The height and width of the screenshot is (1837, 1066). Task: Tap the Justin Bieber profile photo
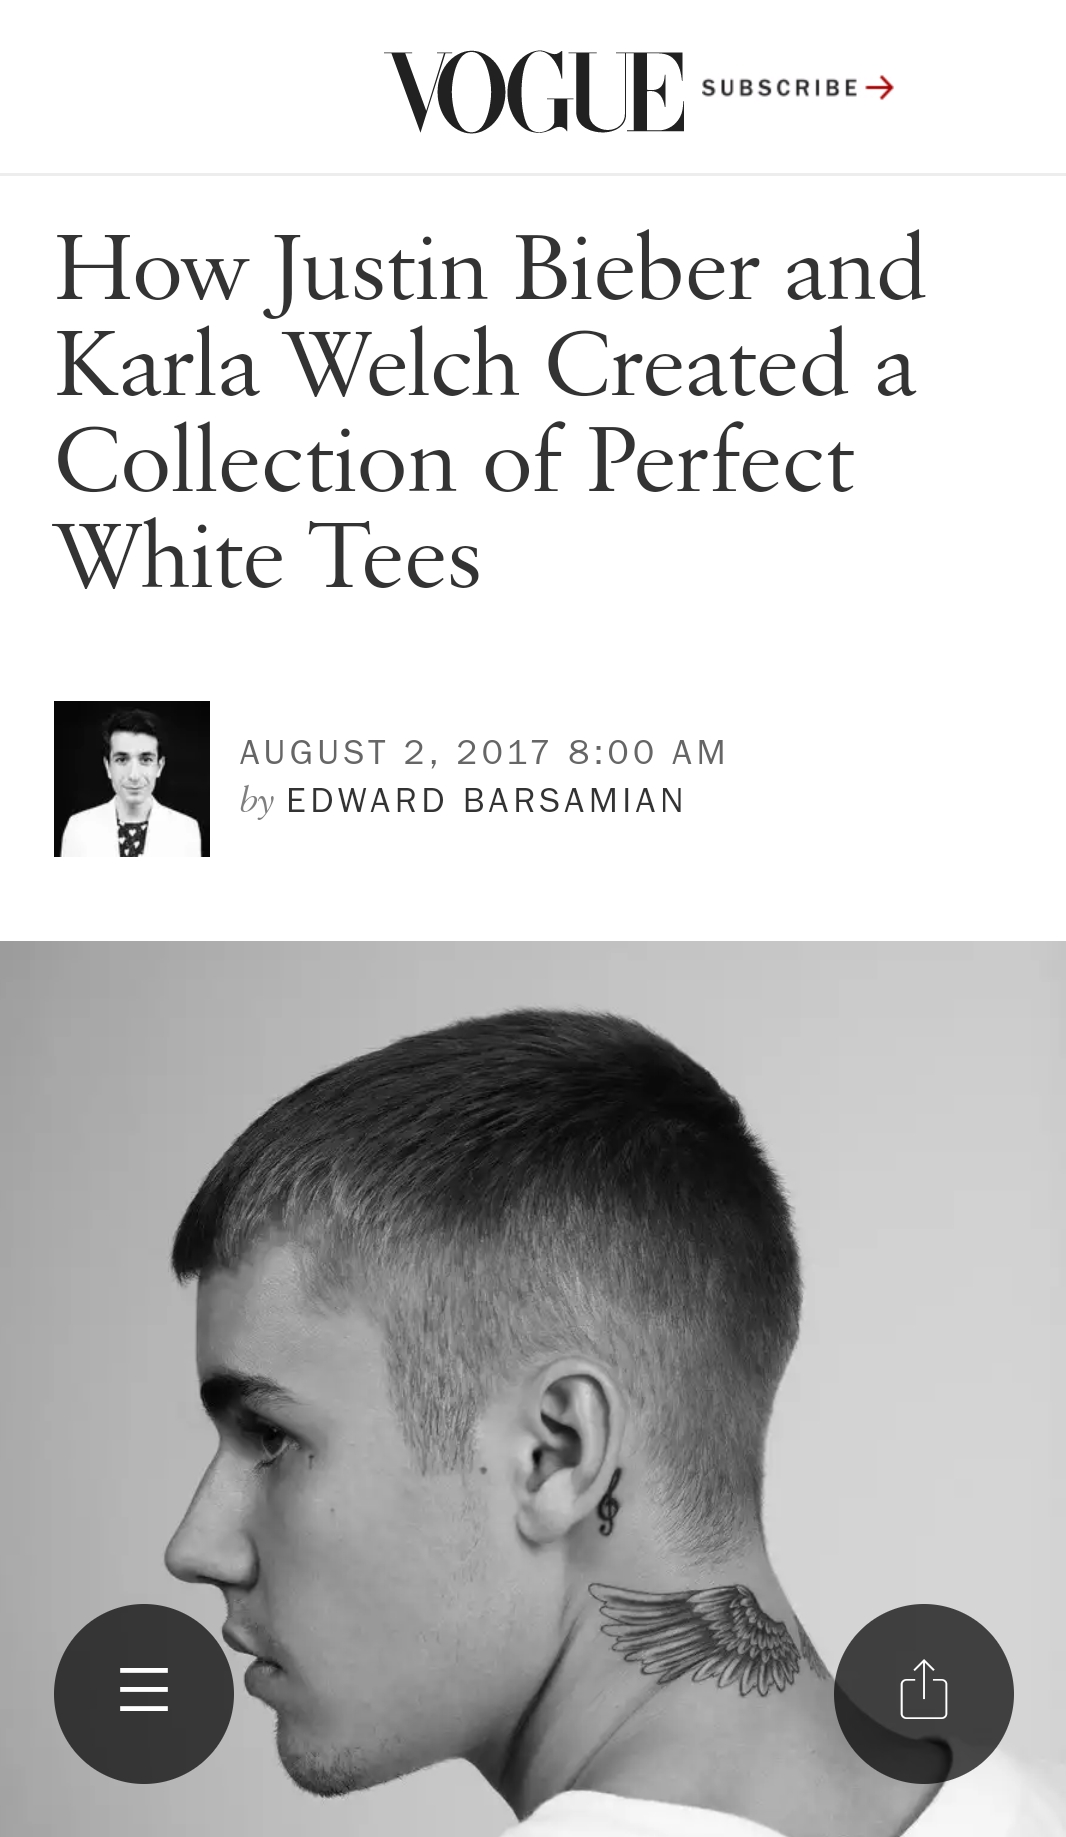tap(533, 1388)
